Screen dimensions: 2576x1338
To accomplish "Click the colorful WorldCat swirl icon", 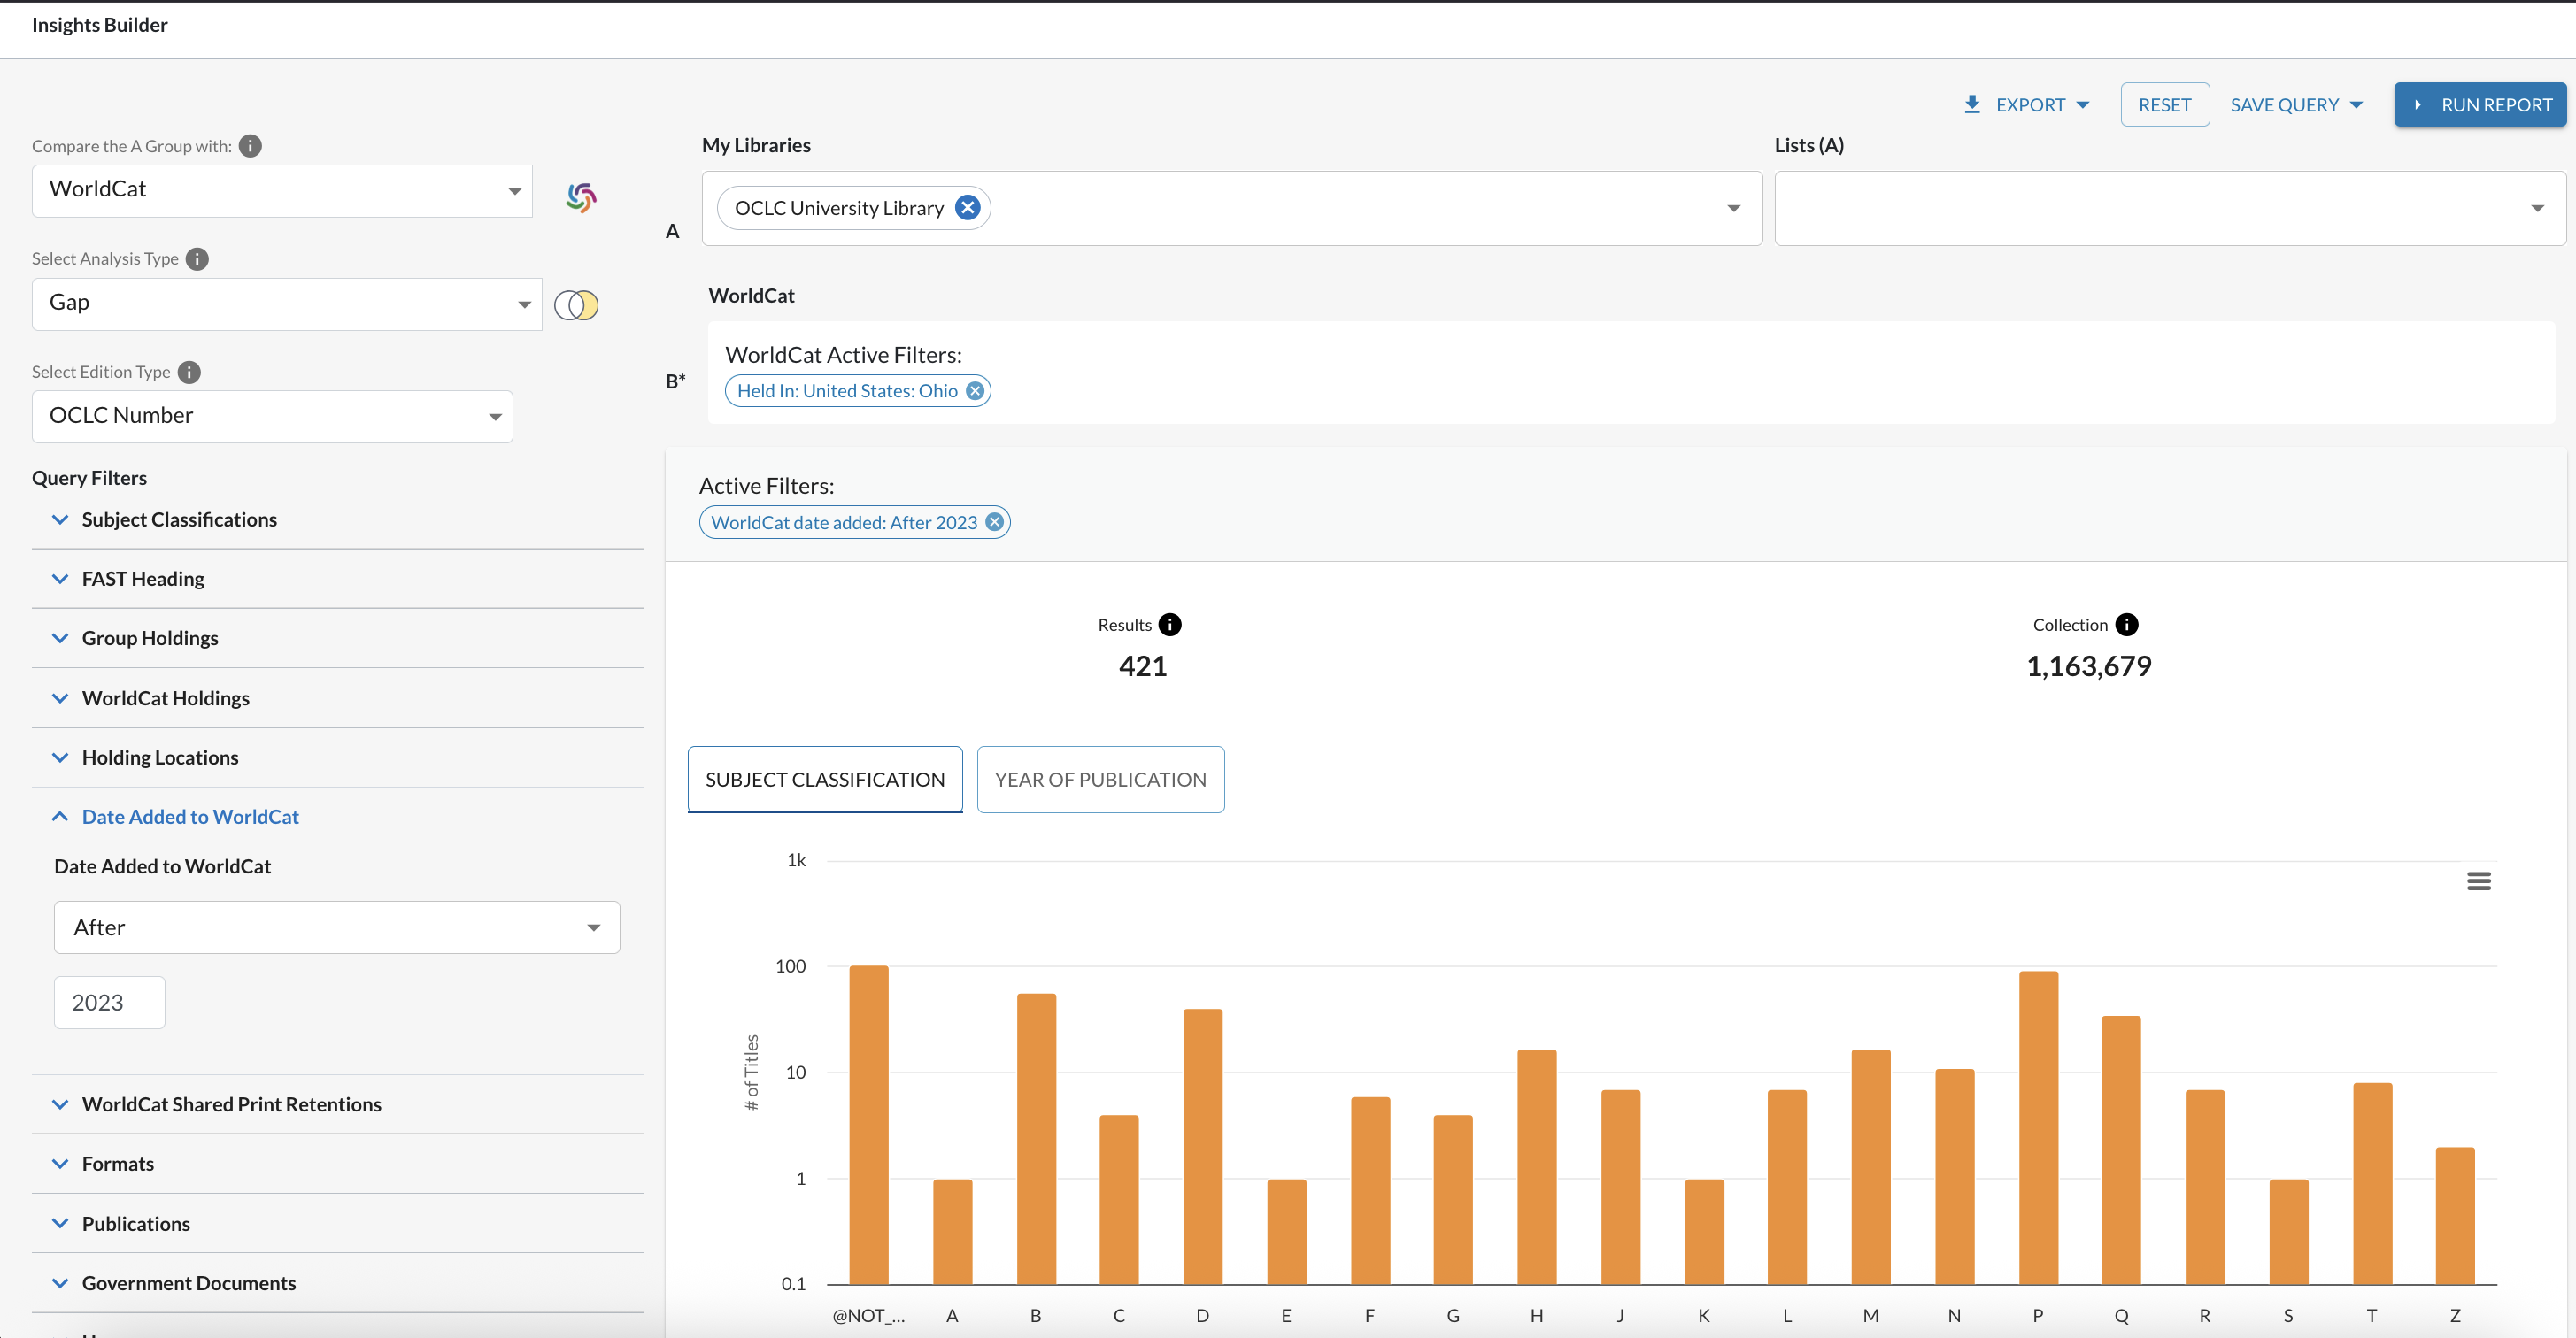I will 581,197.
